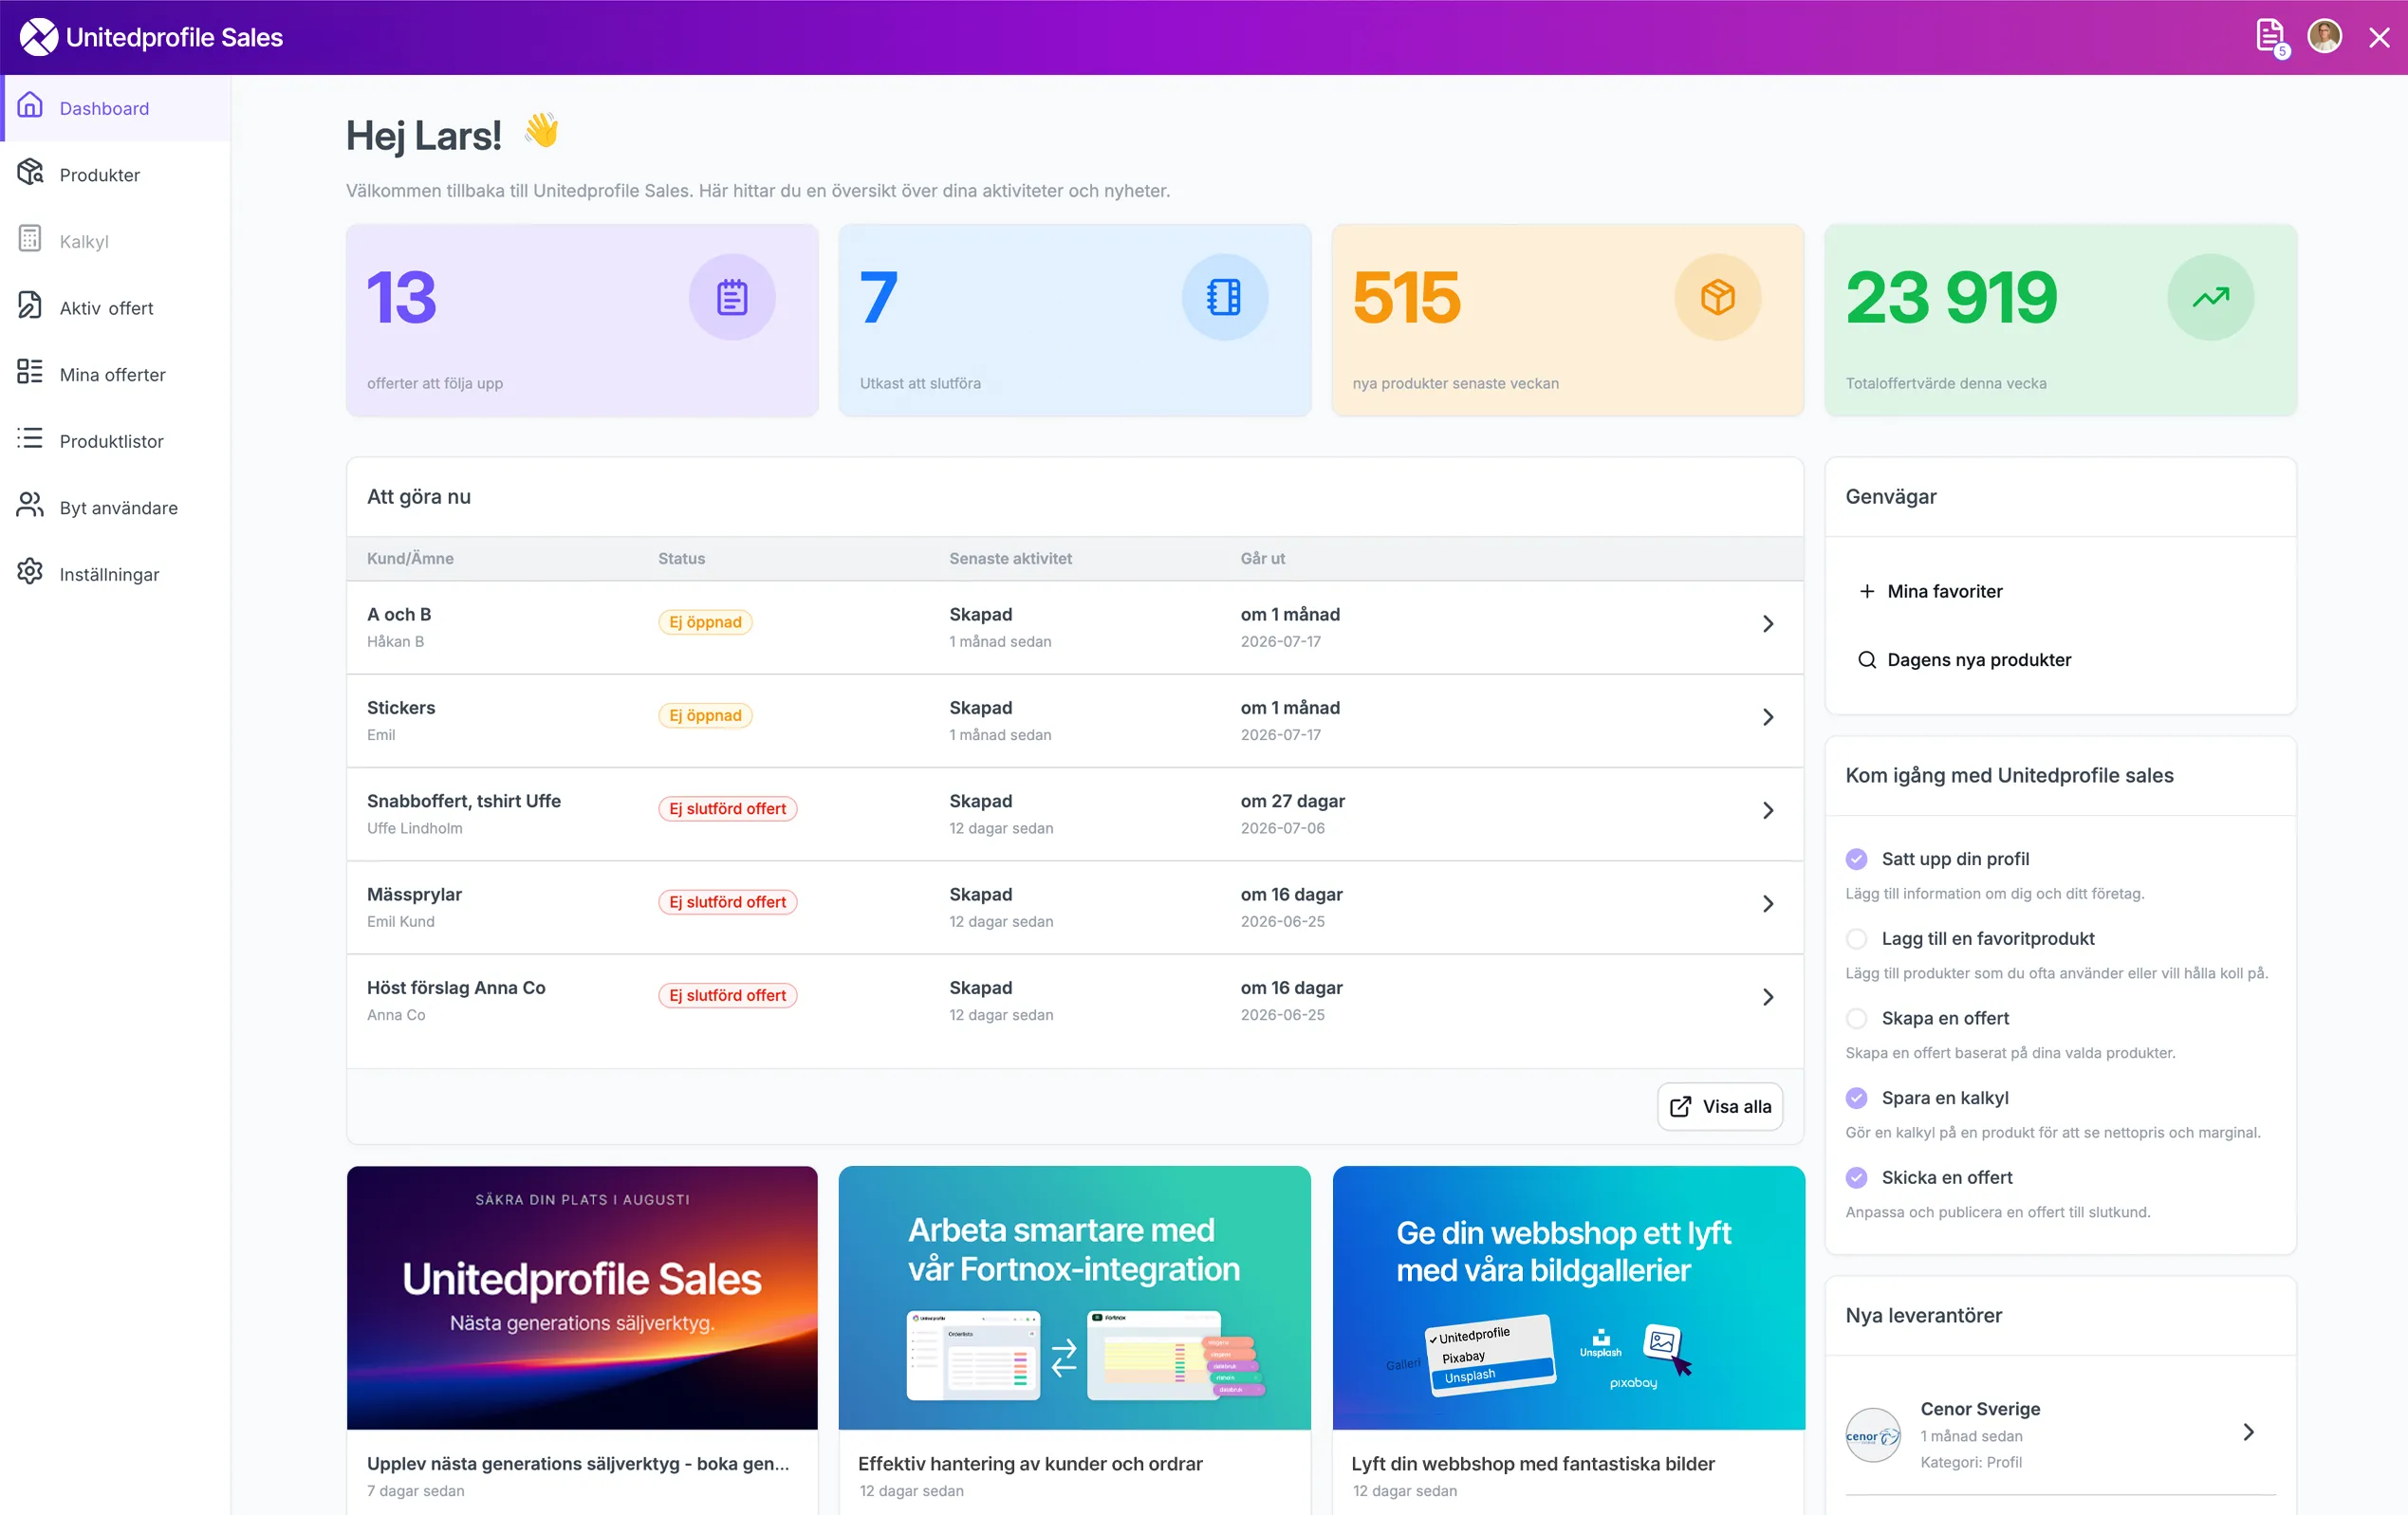This screenshot has height=1515, width=2408.
Task: Click the Status column header
Action: point(681,559)
